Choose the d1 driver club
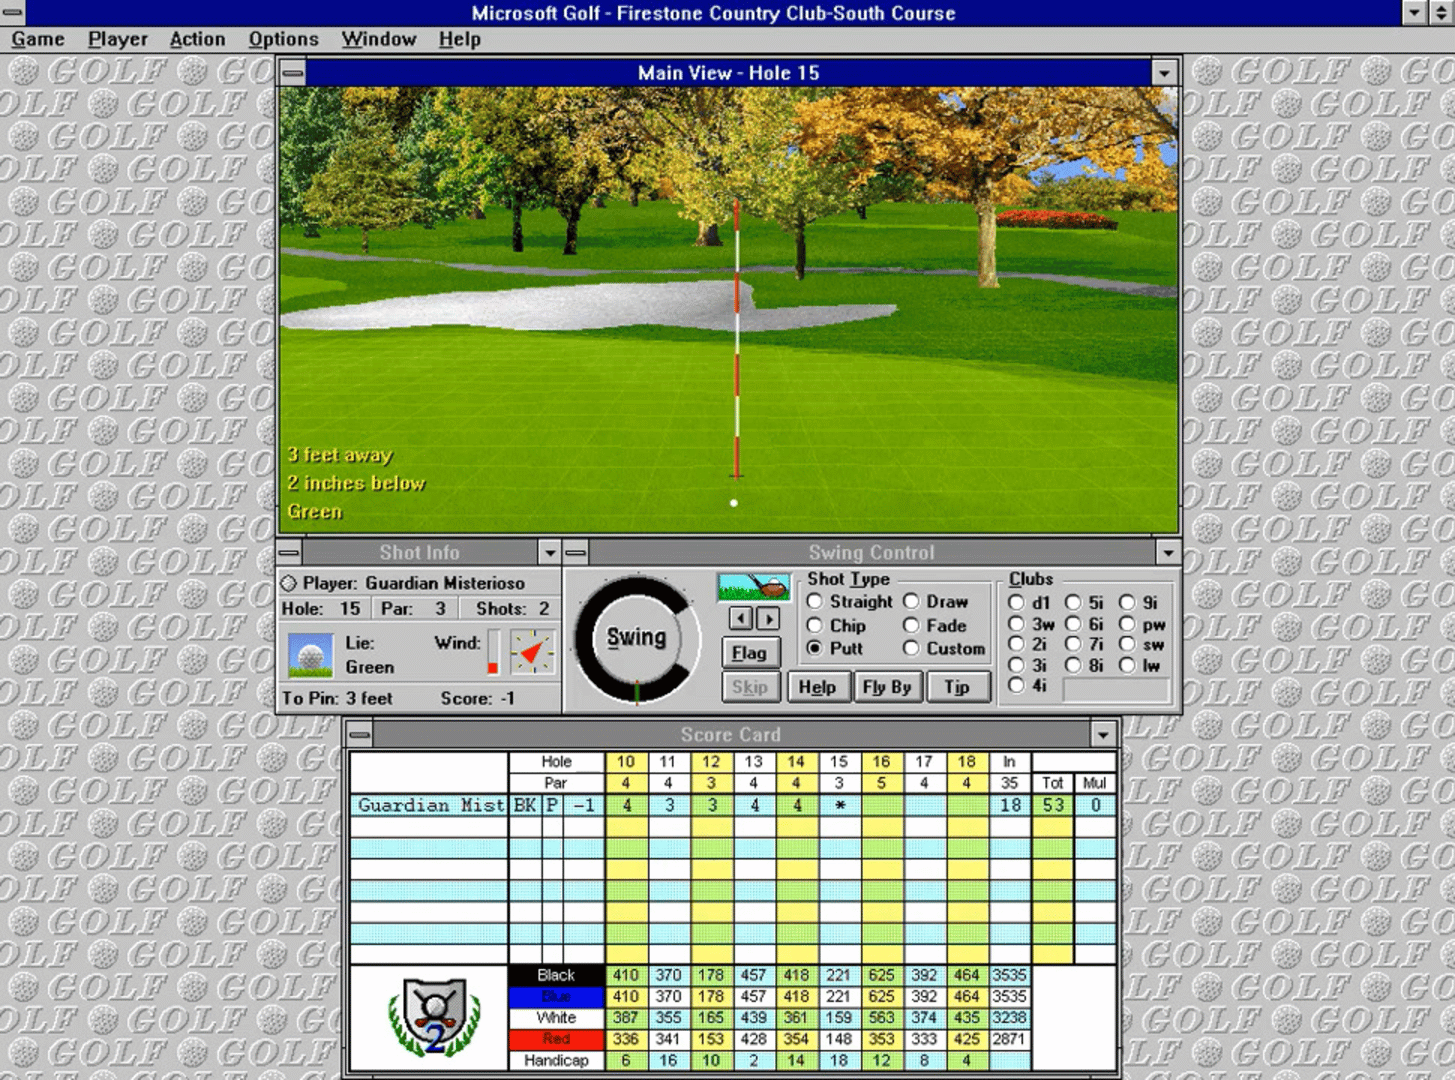Screen dimensions: 1455x1080 [1029, 603]
